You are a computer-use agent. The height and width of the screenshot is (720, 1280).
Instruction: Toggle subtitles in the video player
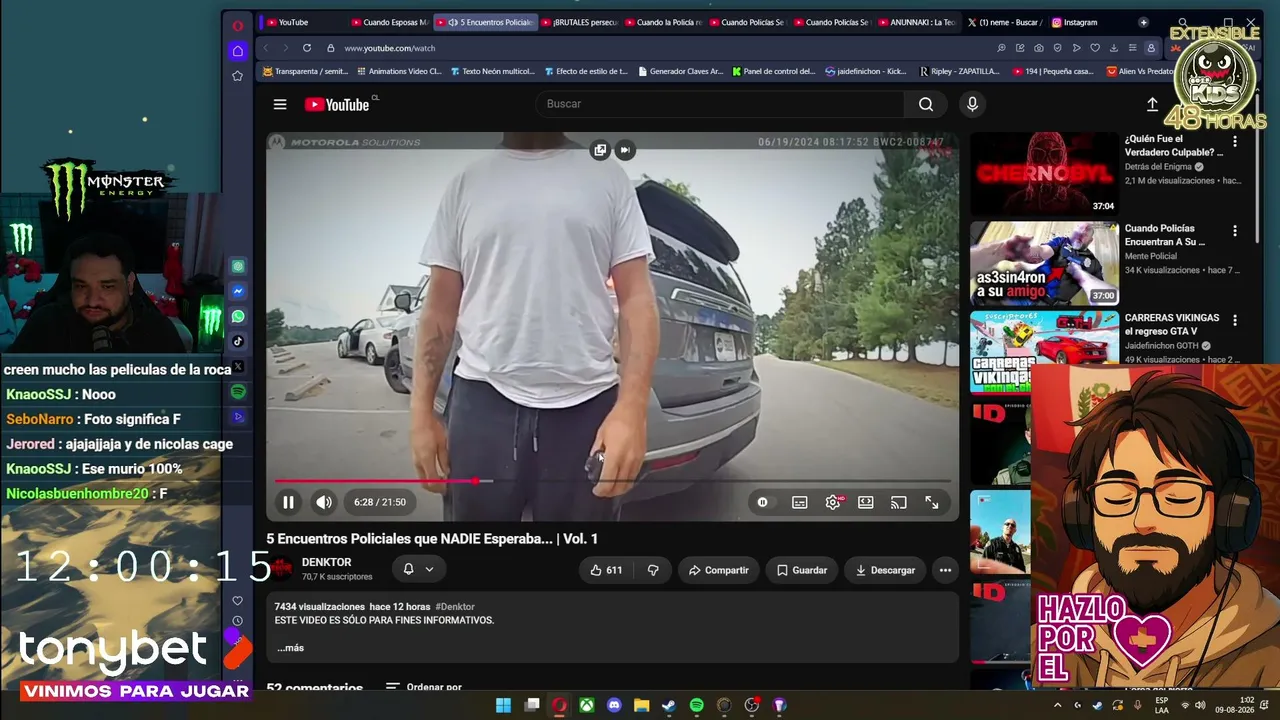(800, 502)
